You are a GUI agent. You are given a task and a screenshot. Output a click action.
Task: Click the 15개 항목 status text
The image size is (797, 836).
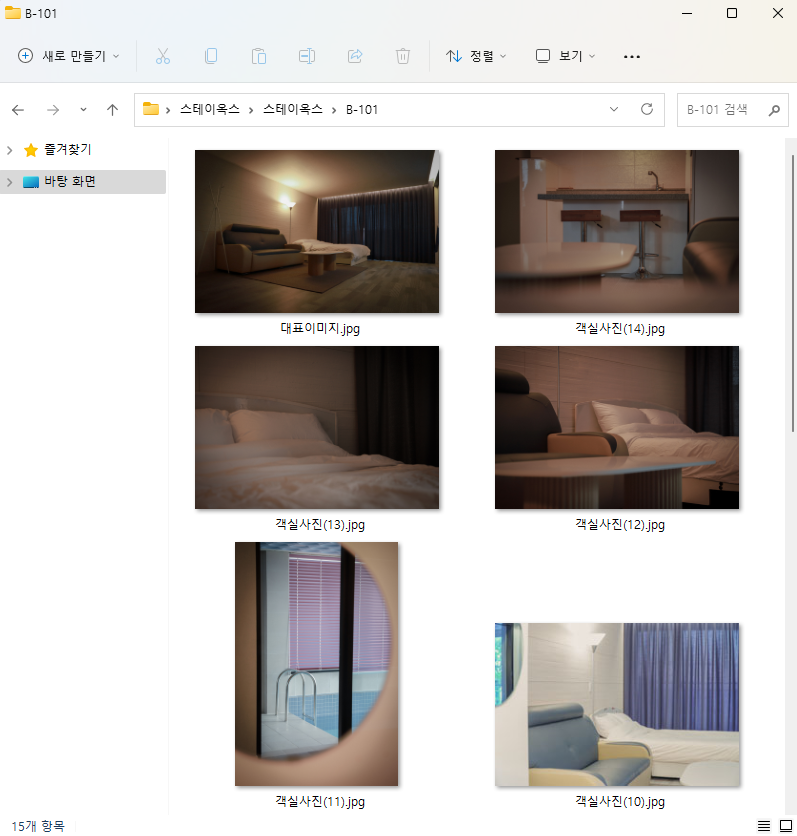pos(38,826)
